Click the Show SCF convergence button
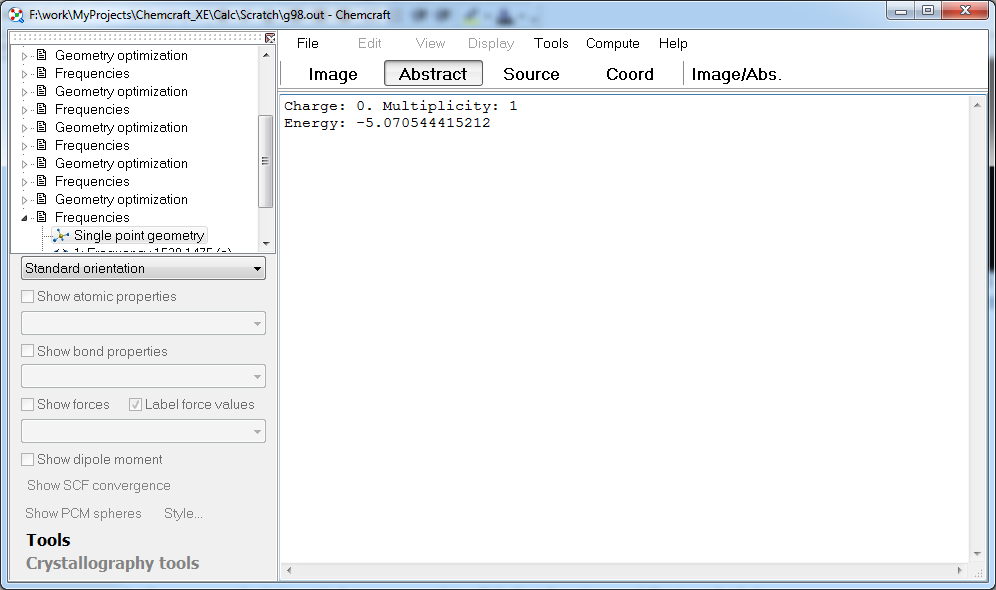Viewport: 996px width, 590px height. pyautogui.click(x=98, y=486)
